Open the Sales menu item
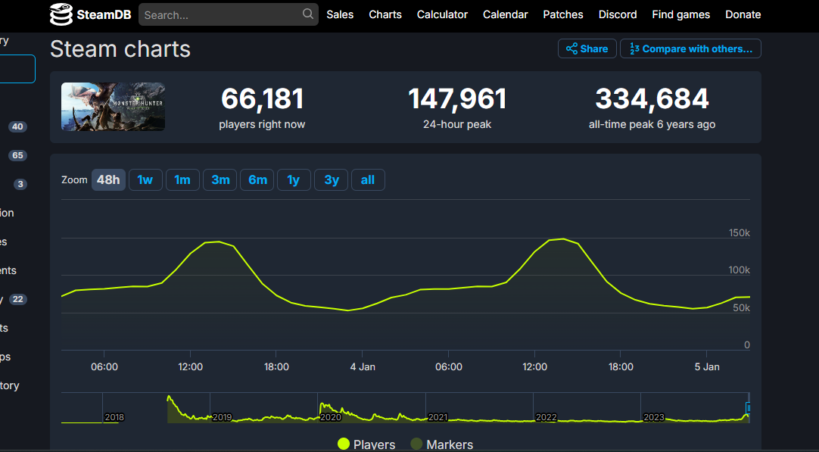Screen dimensions: 819x452 pyautogui.click(x=340, y=15)
